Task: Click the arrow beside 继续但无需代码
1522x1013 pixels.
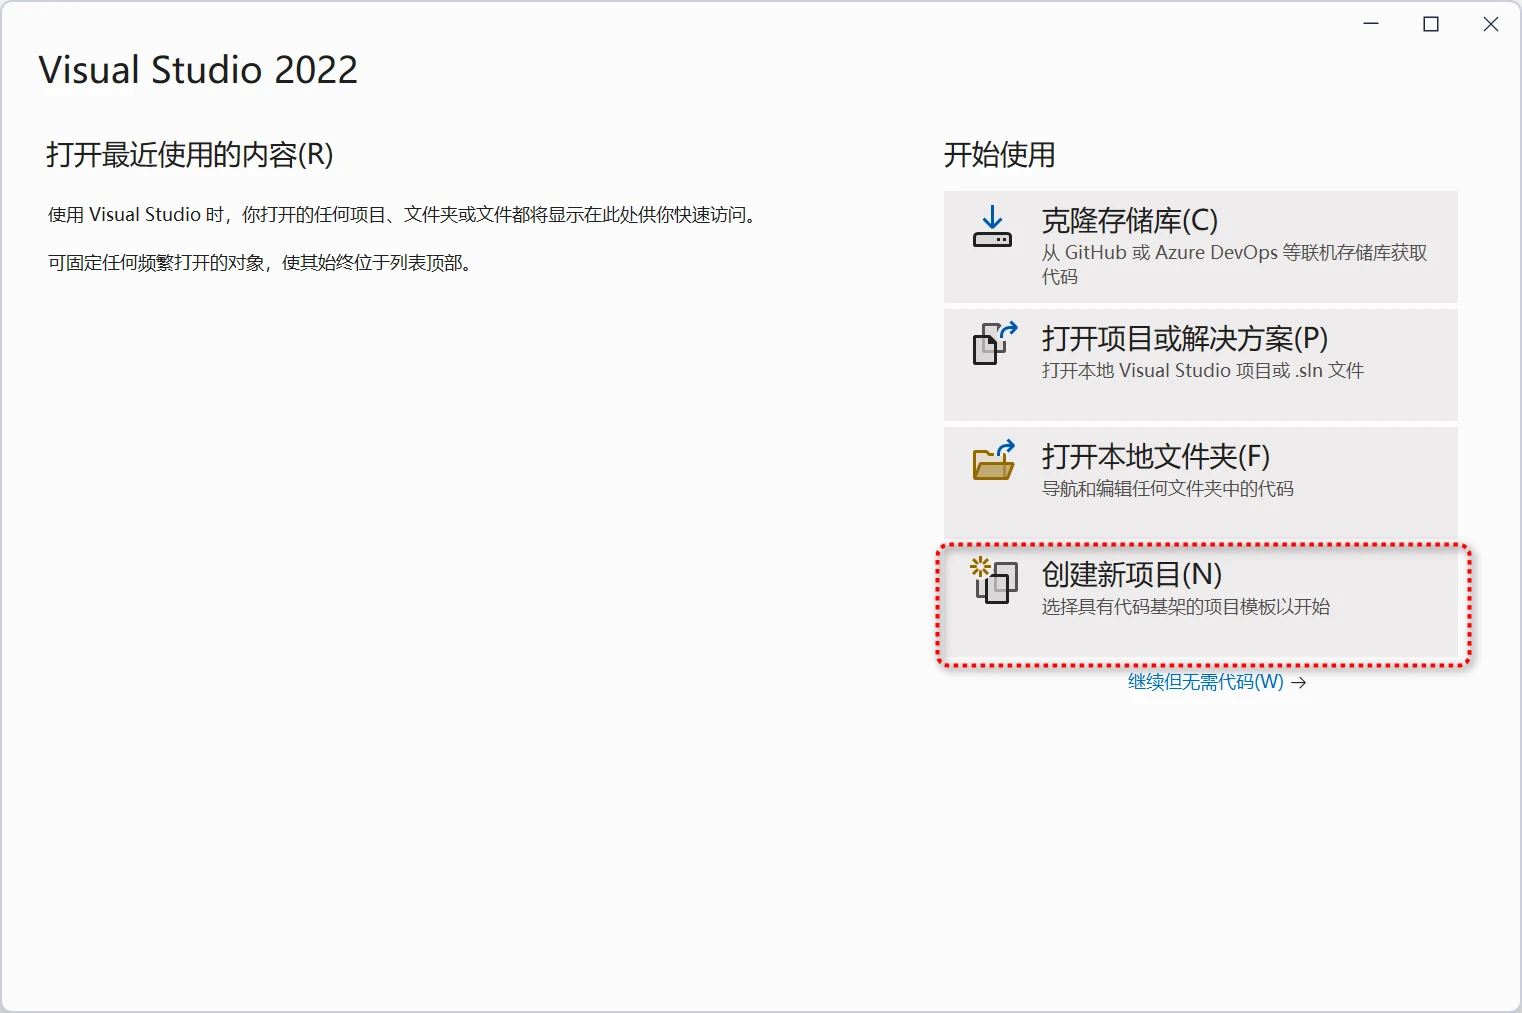Action: tap(1299, 683)
